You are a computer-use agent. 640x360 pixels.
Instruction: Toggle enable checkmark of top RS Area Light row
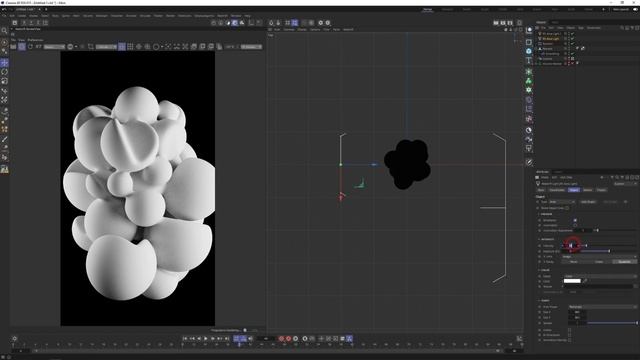[x=572, y=33]
